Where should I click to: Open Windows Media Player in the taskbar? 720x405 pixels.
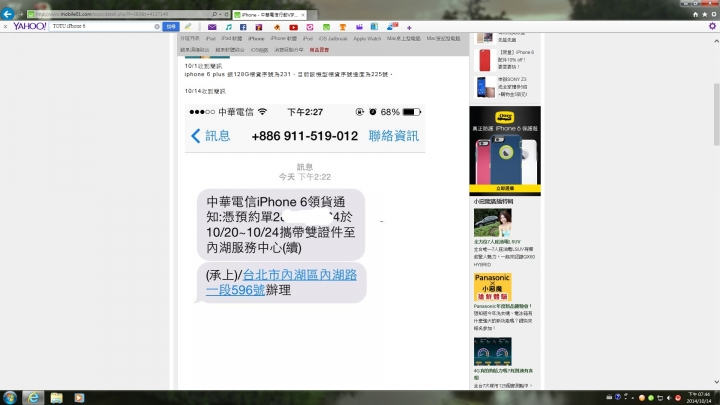79,398
